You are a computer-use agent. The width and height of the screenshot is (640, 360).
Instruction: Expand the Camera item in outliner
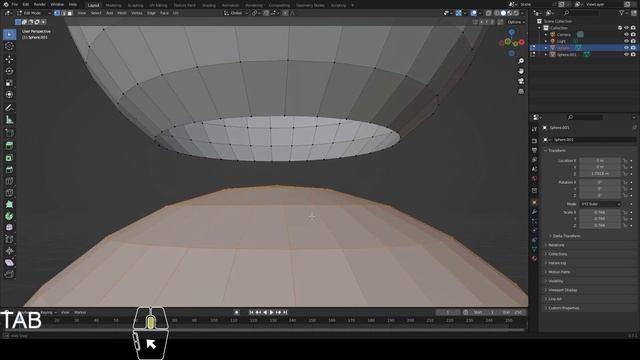coord(546,35)
